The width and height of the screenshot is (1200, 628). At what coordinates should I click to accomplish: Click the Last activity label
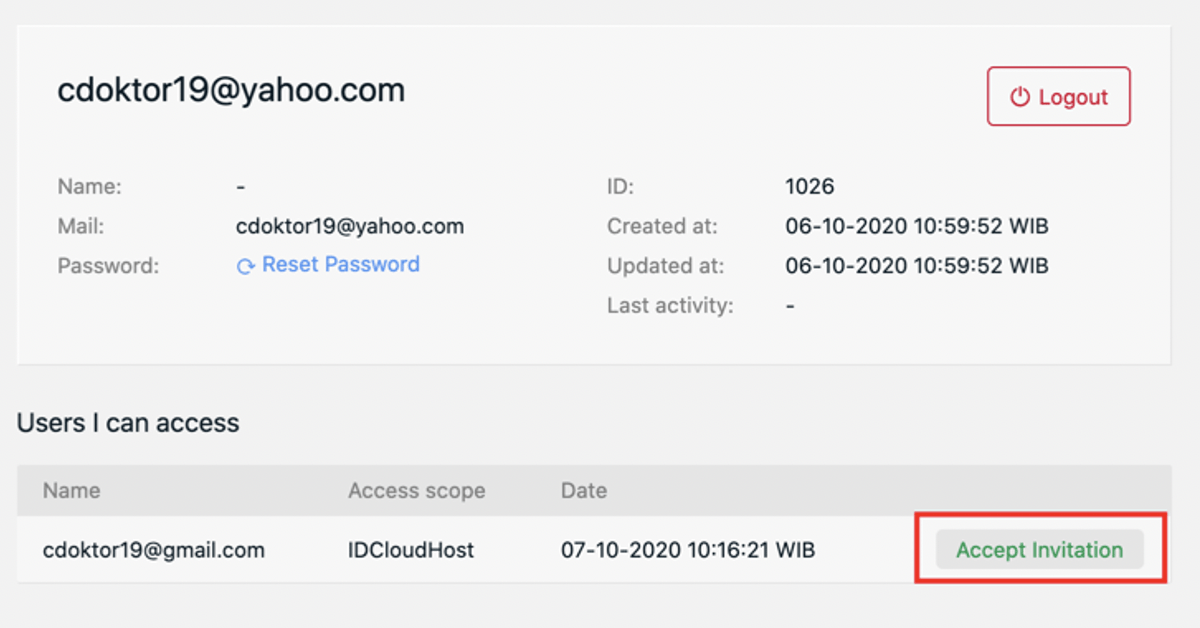(670, 306)
